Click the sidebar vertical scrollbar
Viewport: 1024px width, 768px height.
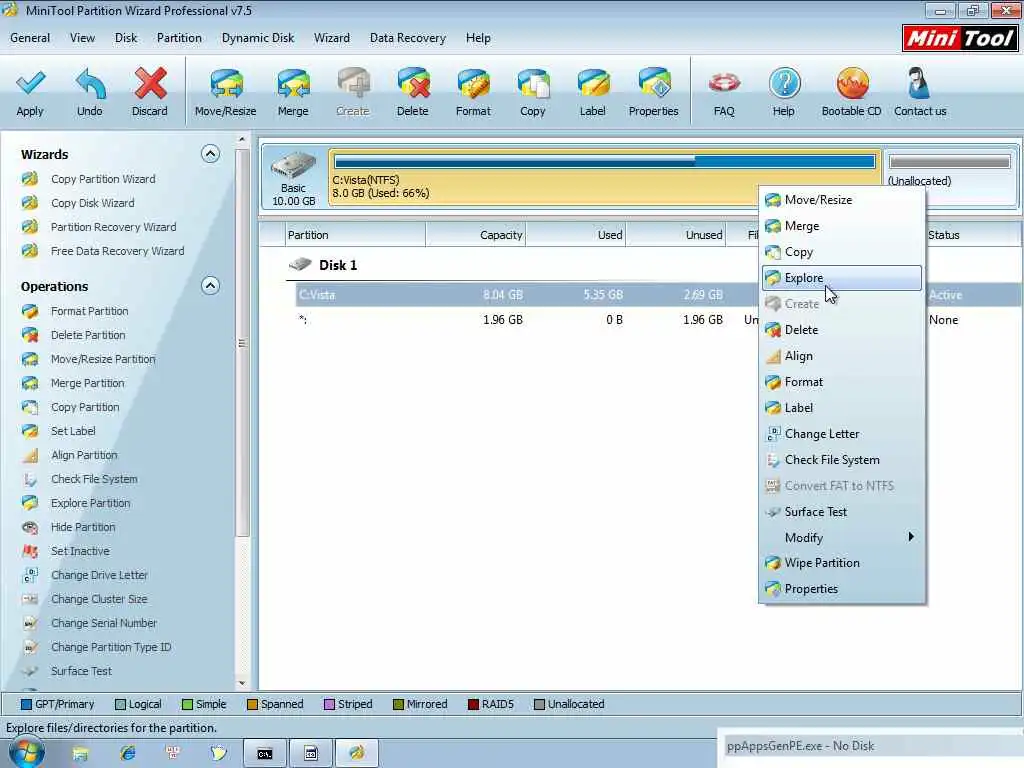click(x=242, y=343)
